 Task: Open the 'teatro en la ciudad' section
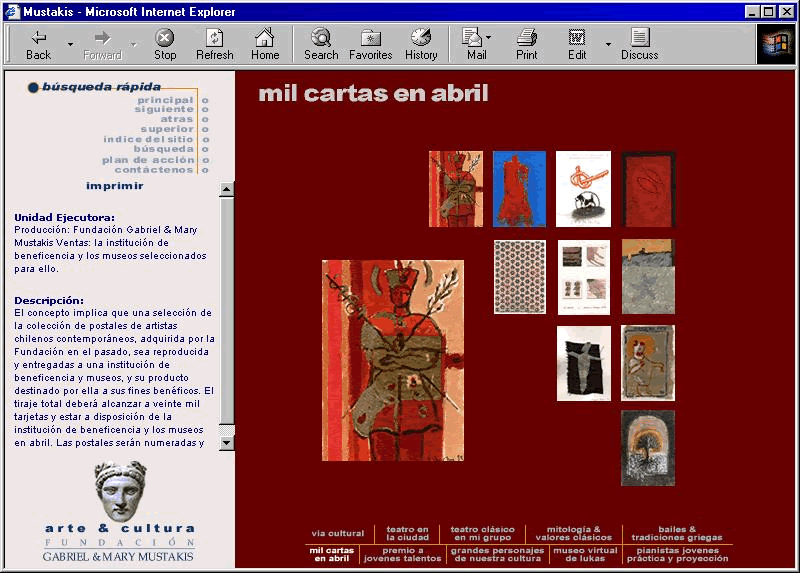click(408, 533)
